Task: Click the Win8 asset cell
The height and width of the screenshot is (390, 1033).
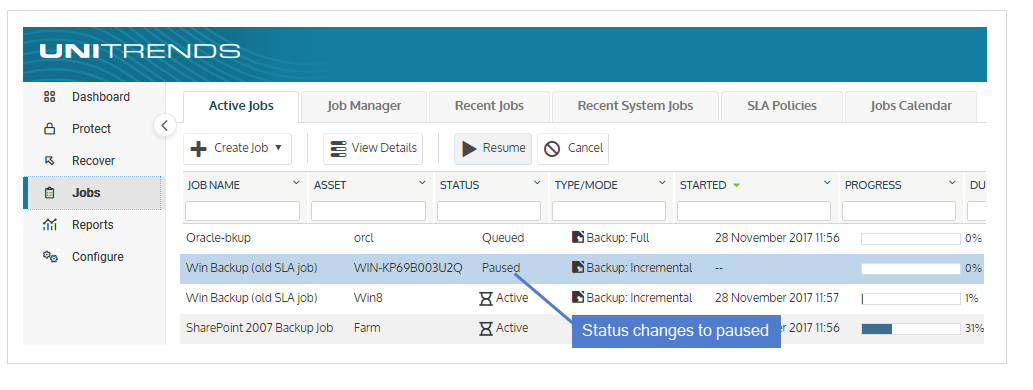Action: point(368,298)
